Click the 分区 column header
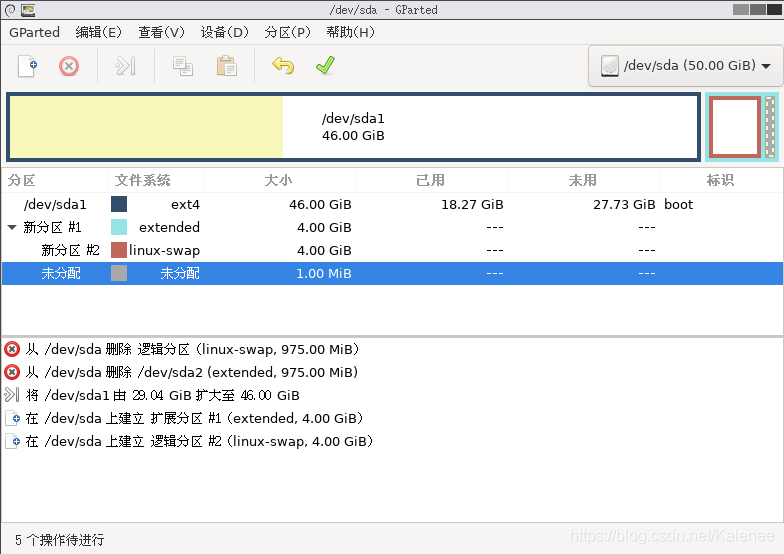The height and width of the screenshot is (554, 784). (55, 180)
